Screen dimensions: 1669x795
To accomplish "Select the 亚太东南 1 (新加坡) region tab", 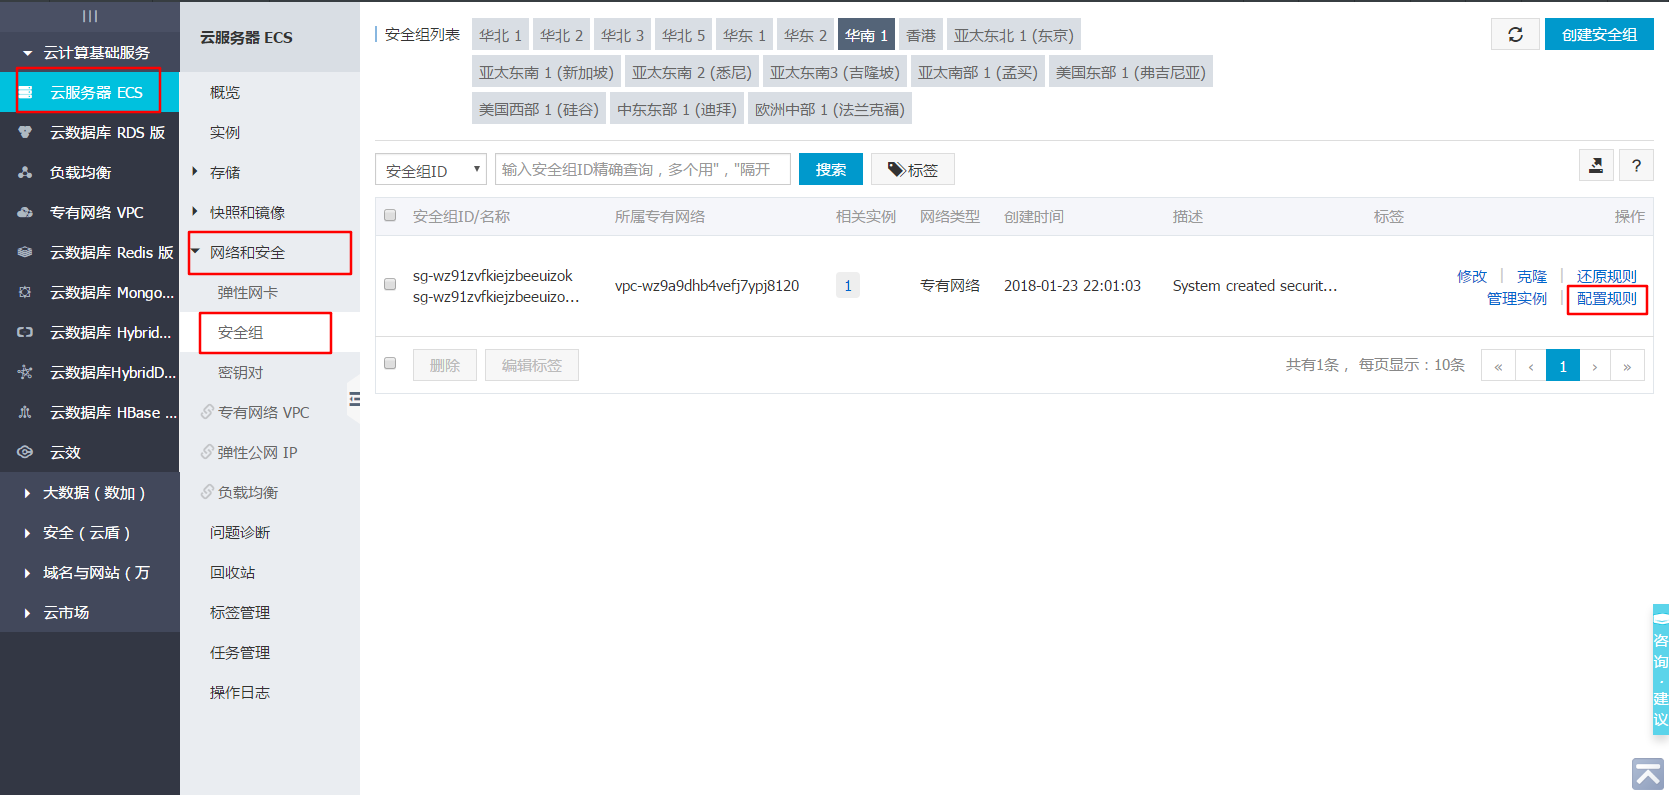I will pyautogui.click(x=546, y=72).
